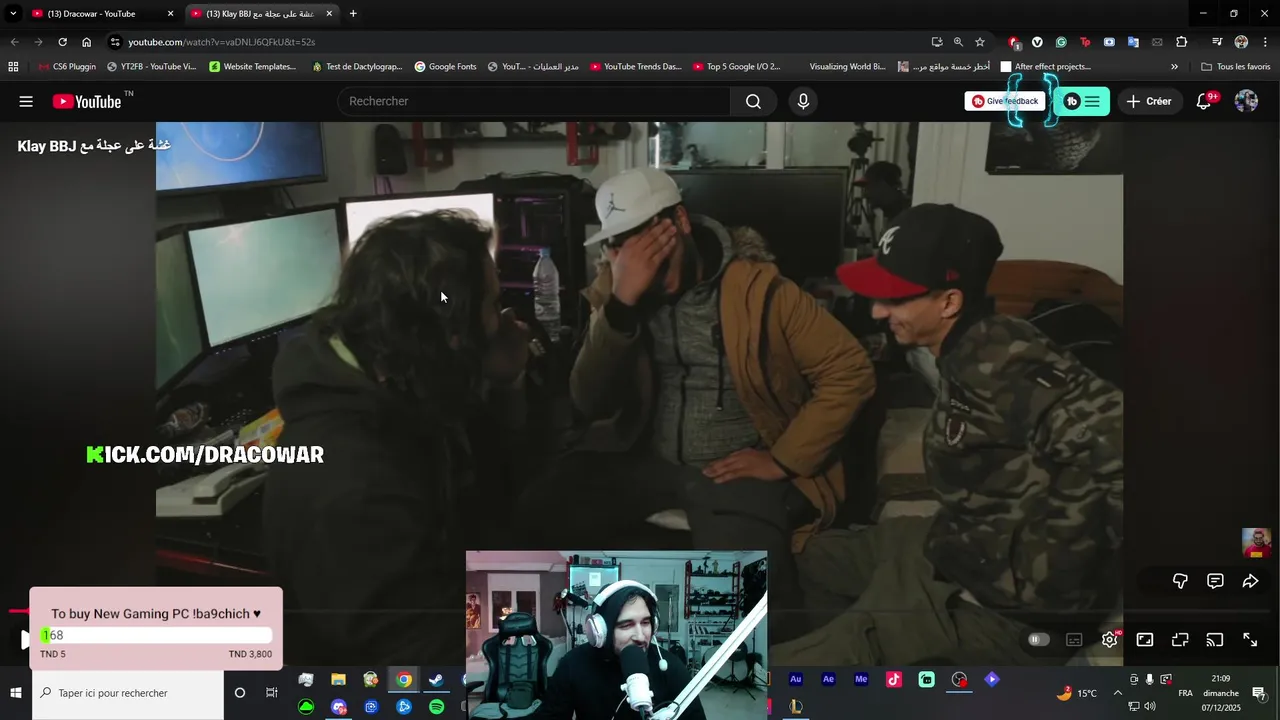
Task: Open YT2FB - YouTube Vi... bookmark
Action: pyautogui.click(x=150, y=67)
